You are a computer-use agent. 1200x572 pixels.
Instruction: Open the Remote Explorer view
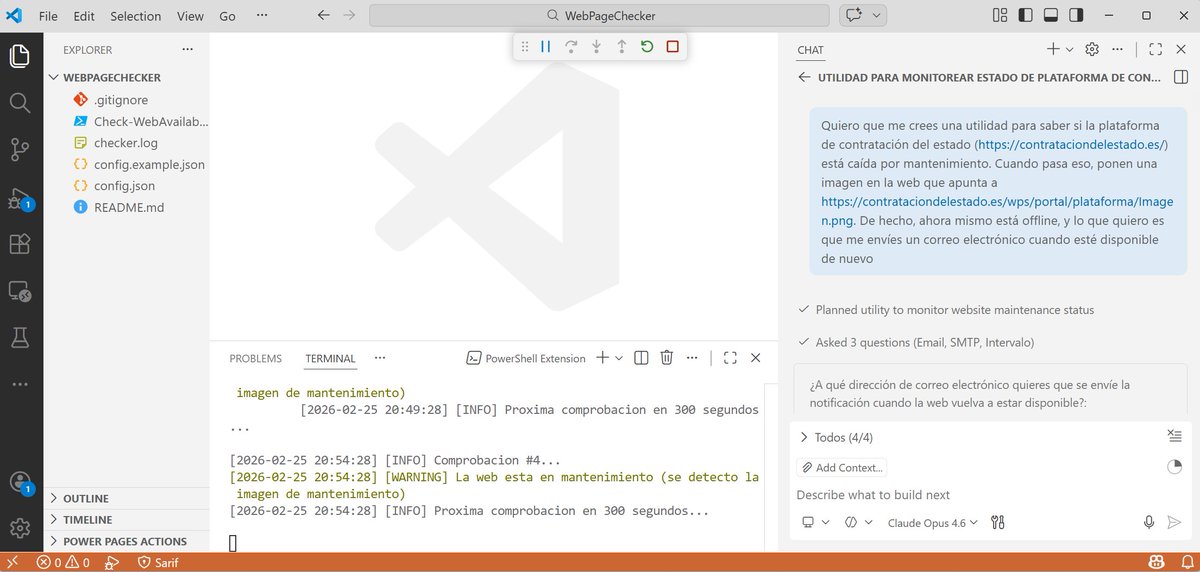click(x=19, y=291)
